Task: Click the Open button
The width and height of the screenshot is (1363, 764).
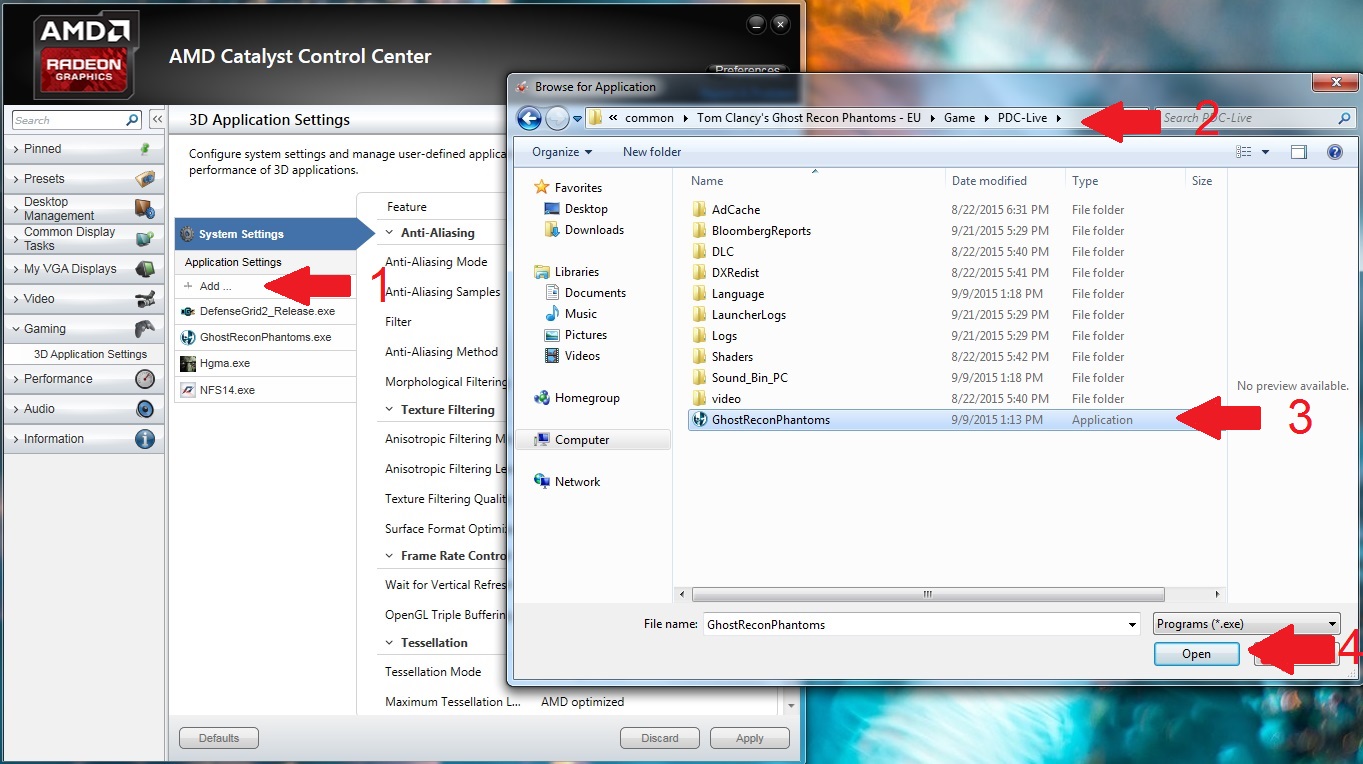Action: [x=1196, y=654]
